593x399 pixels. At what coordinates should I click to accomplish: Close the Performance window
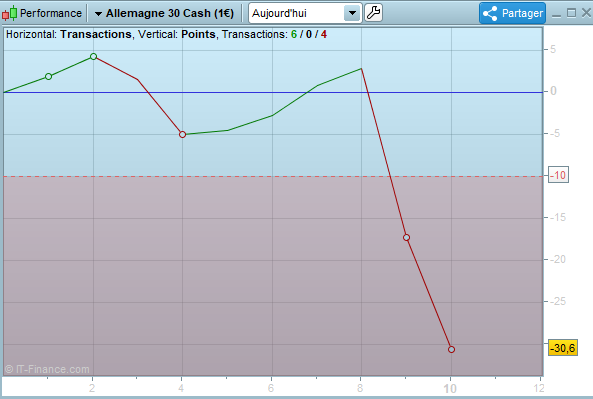click(x=586, y=13)
